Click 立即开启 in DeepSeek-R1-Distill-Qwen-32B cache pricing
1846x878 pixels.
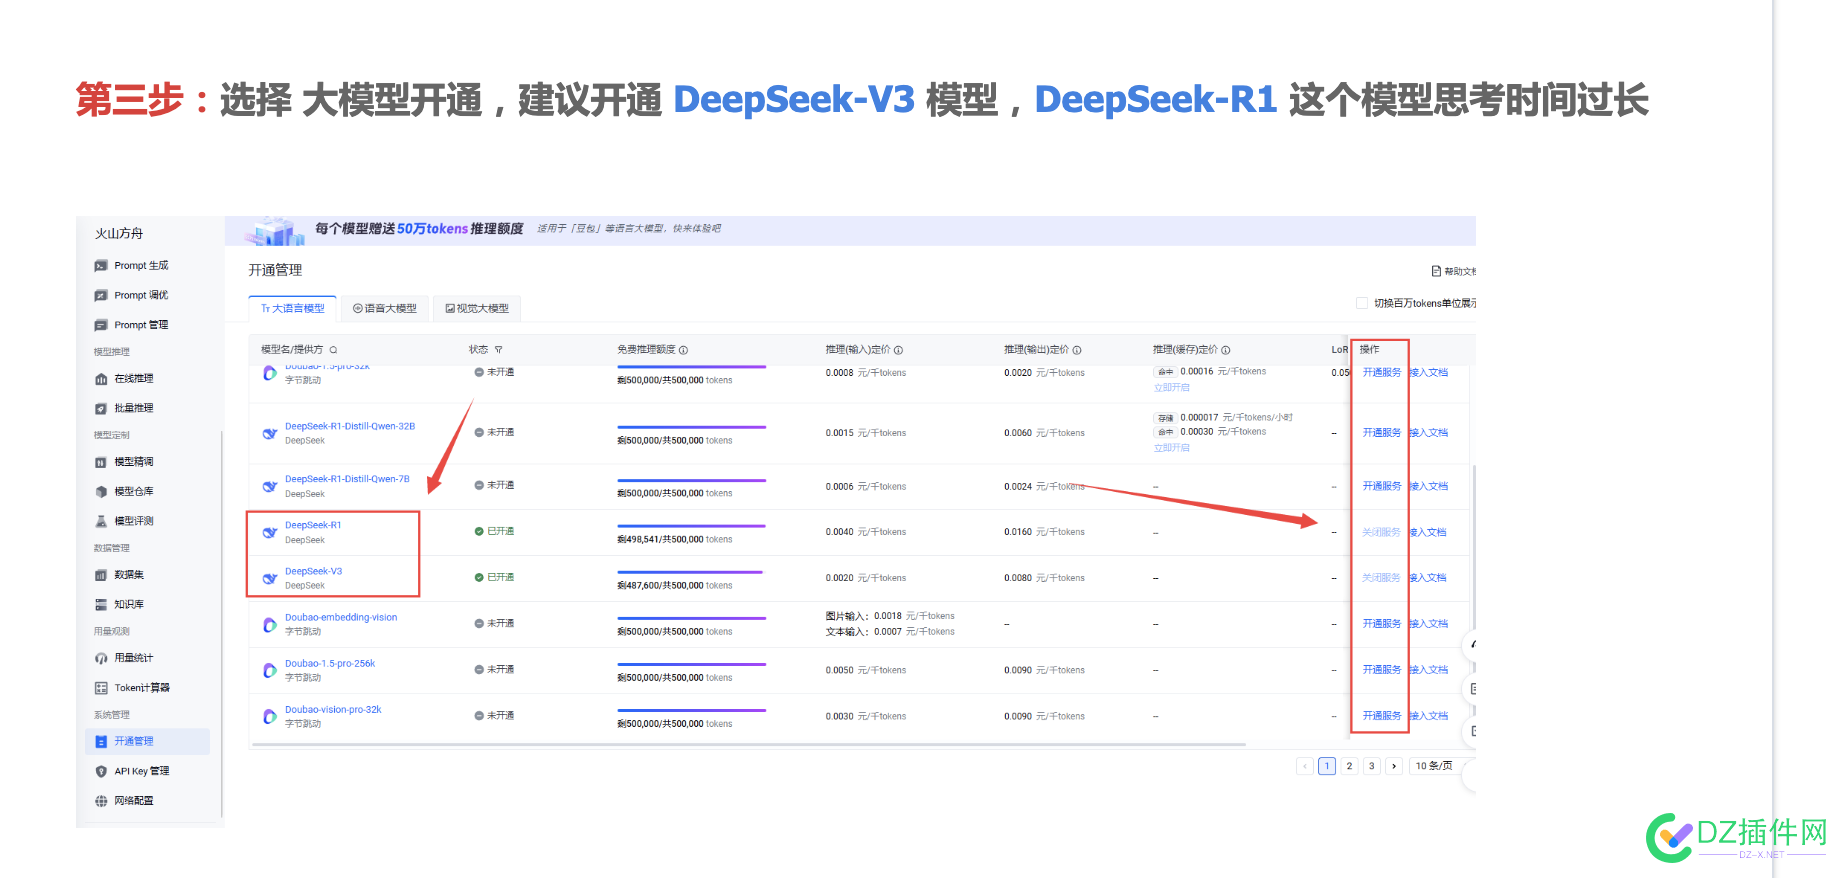pos(1171,448)
